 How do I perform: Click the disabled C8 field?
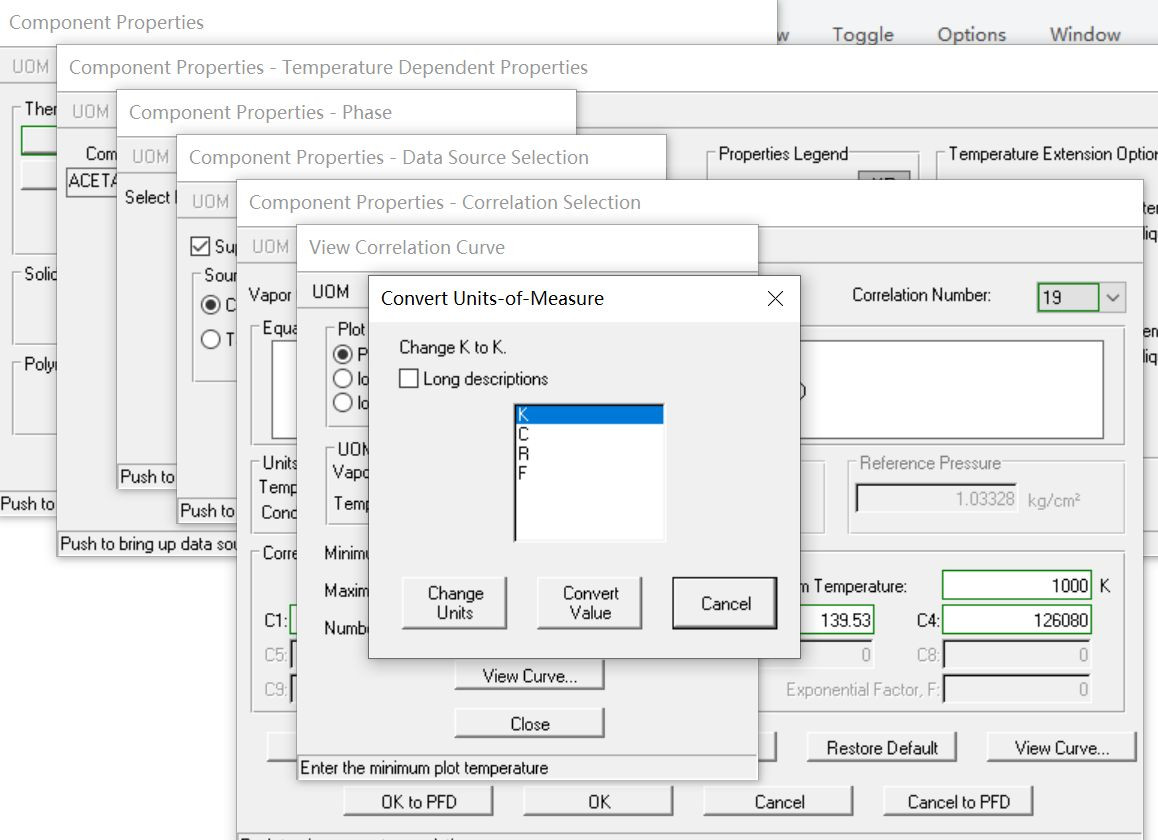pos(1017,655)
